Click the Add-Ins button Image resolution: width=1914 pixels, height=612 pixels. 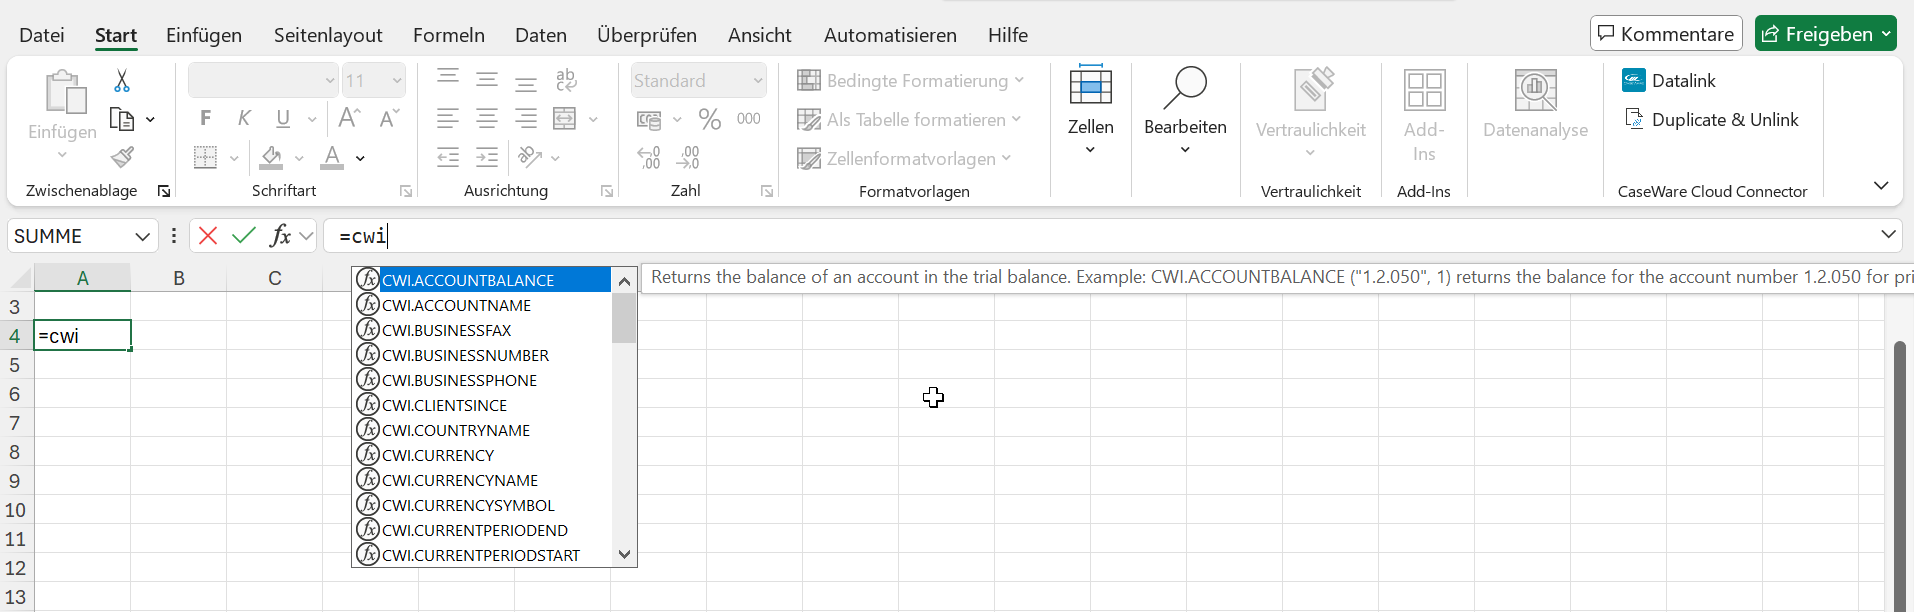click(x=1424, y=114)
